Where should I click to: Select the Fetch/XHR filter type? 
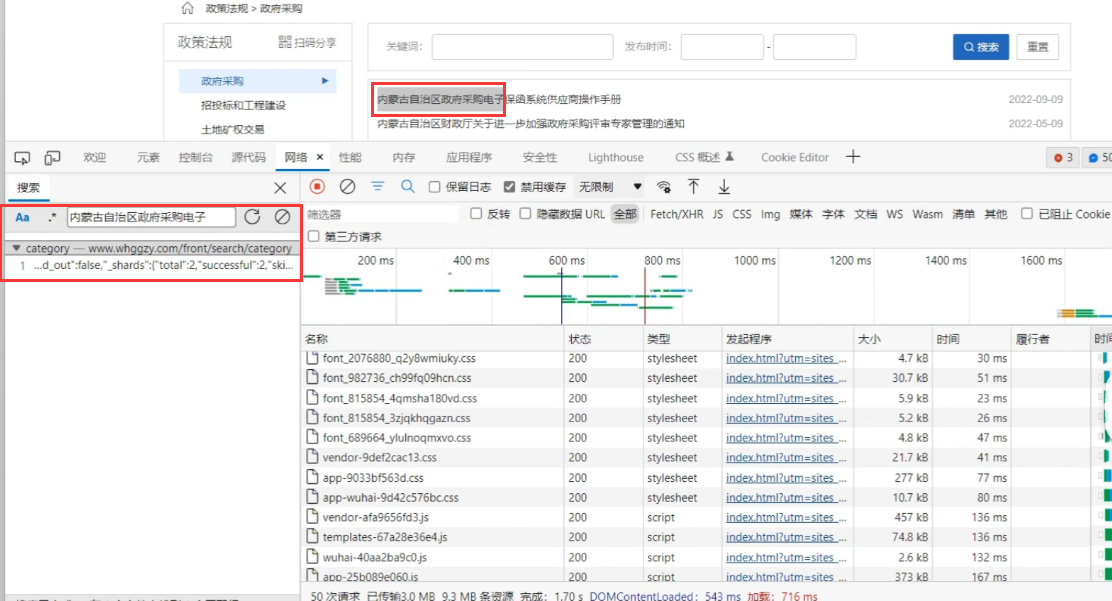677,214
